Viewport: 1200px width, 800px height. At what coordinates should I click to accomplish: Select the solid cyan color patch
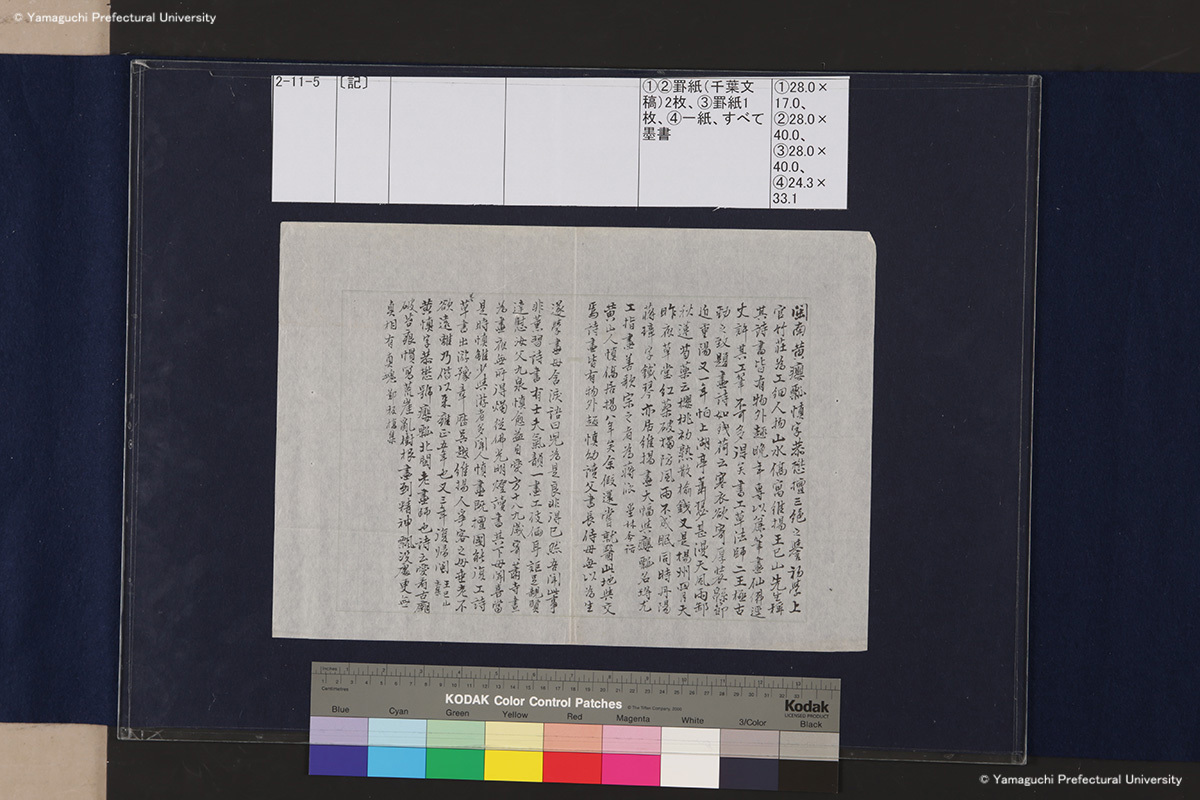click(x=397, y=761)
